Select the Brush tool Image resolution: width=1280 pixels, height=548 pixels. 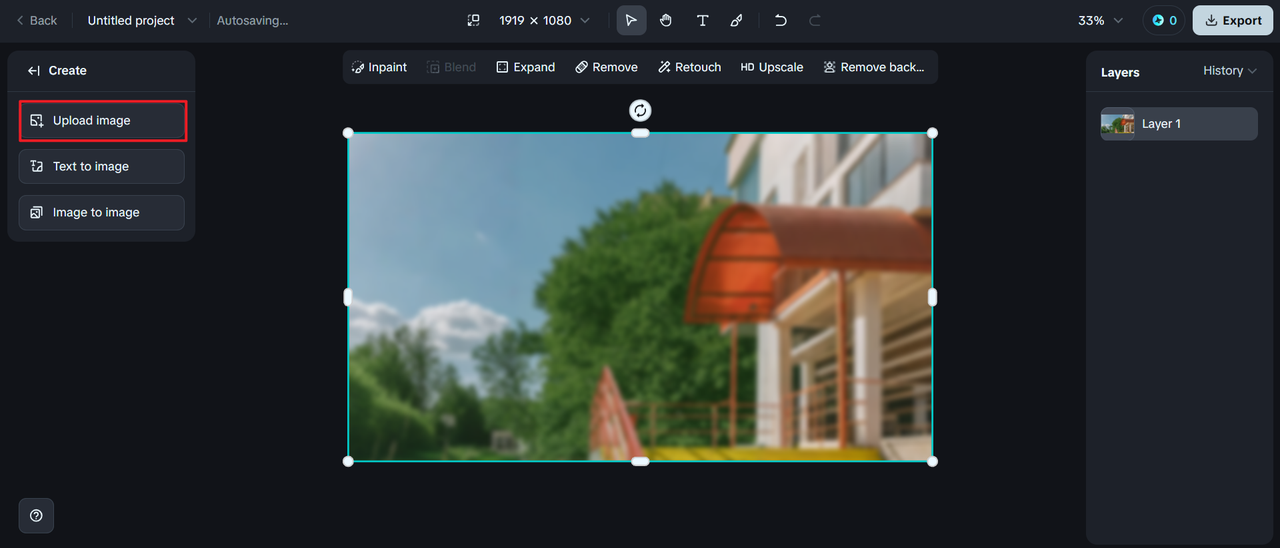pyautogui.click(x=737, y=20)
